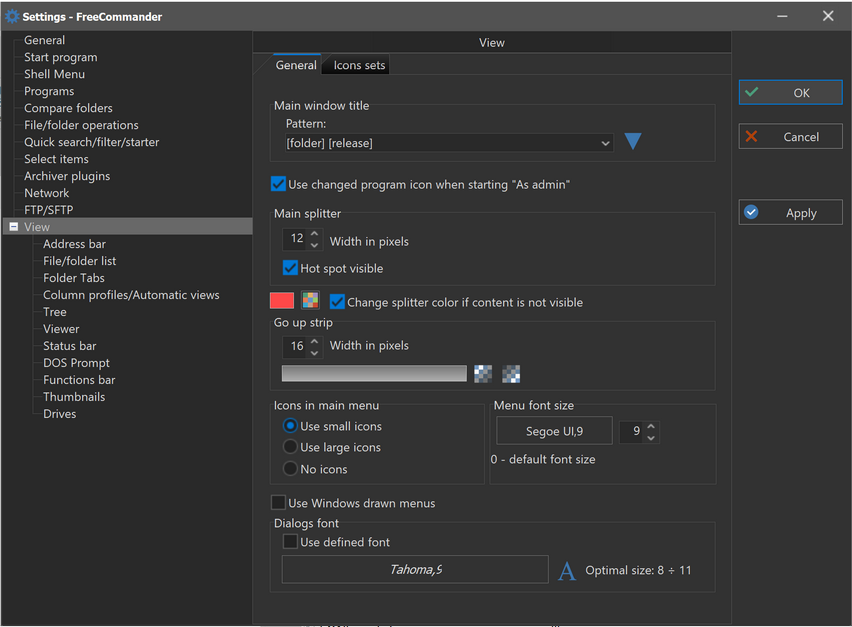Toggle 'Use changed program icon' checkbox
The width and height of the screenshot is (852, 627).
click(x=278, y=184)
